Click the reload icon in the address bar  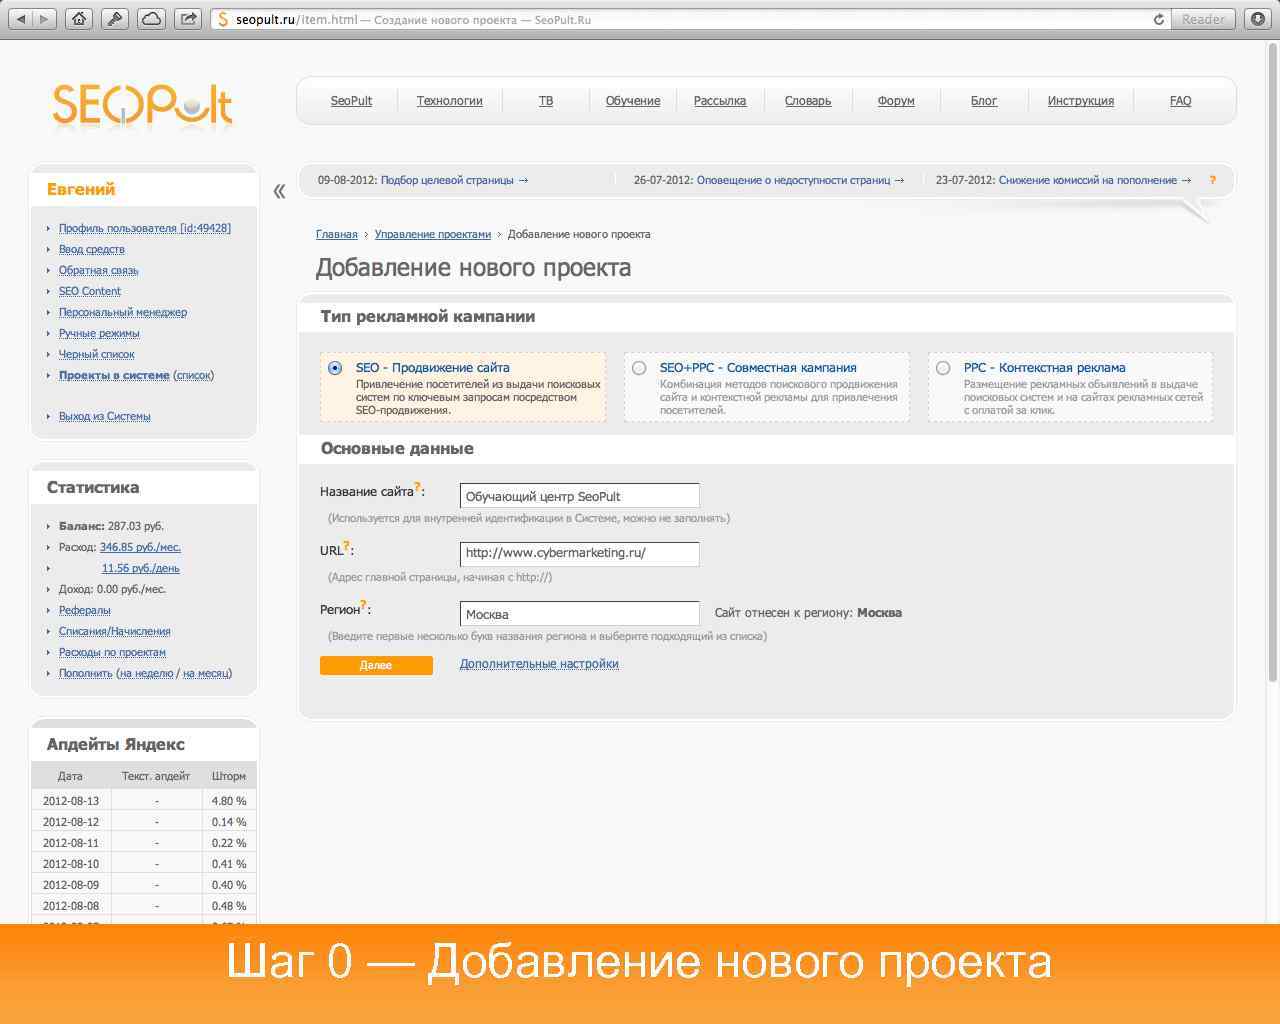1158,18
